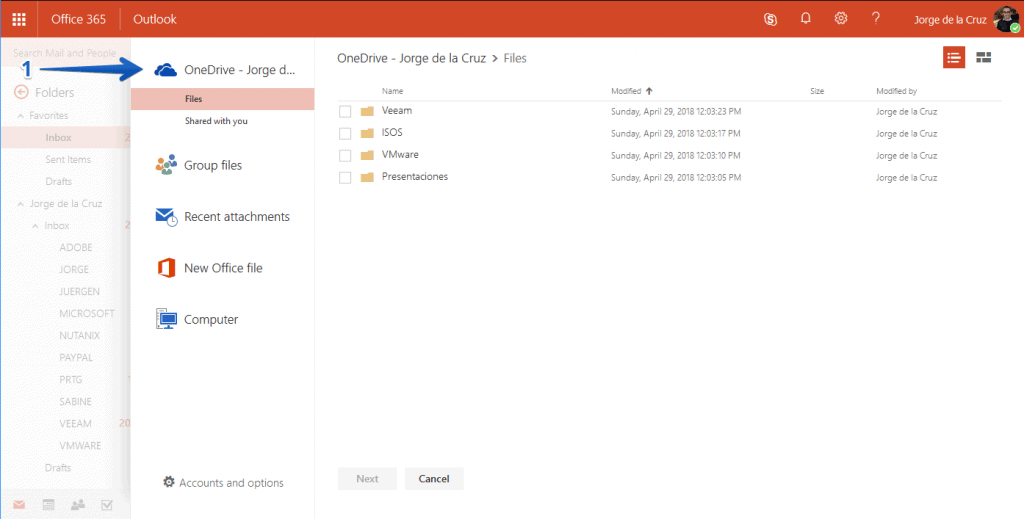
Task: Click the ISOS folder icon
Action: pos(367,133)
